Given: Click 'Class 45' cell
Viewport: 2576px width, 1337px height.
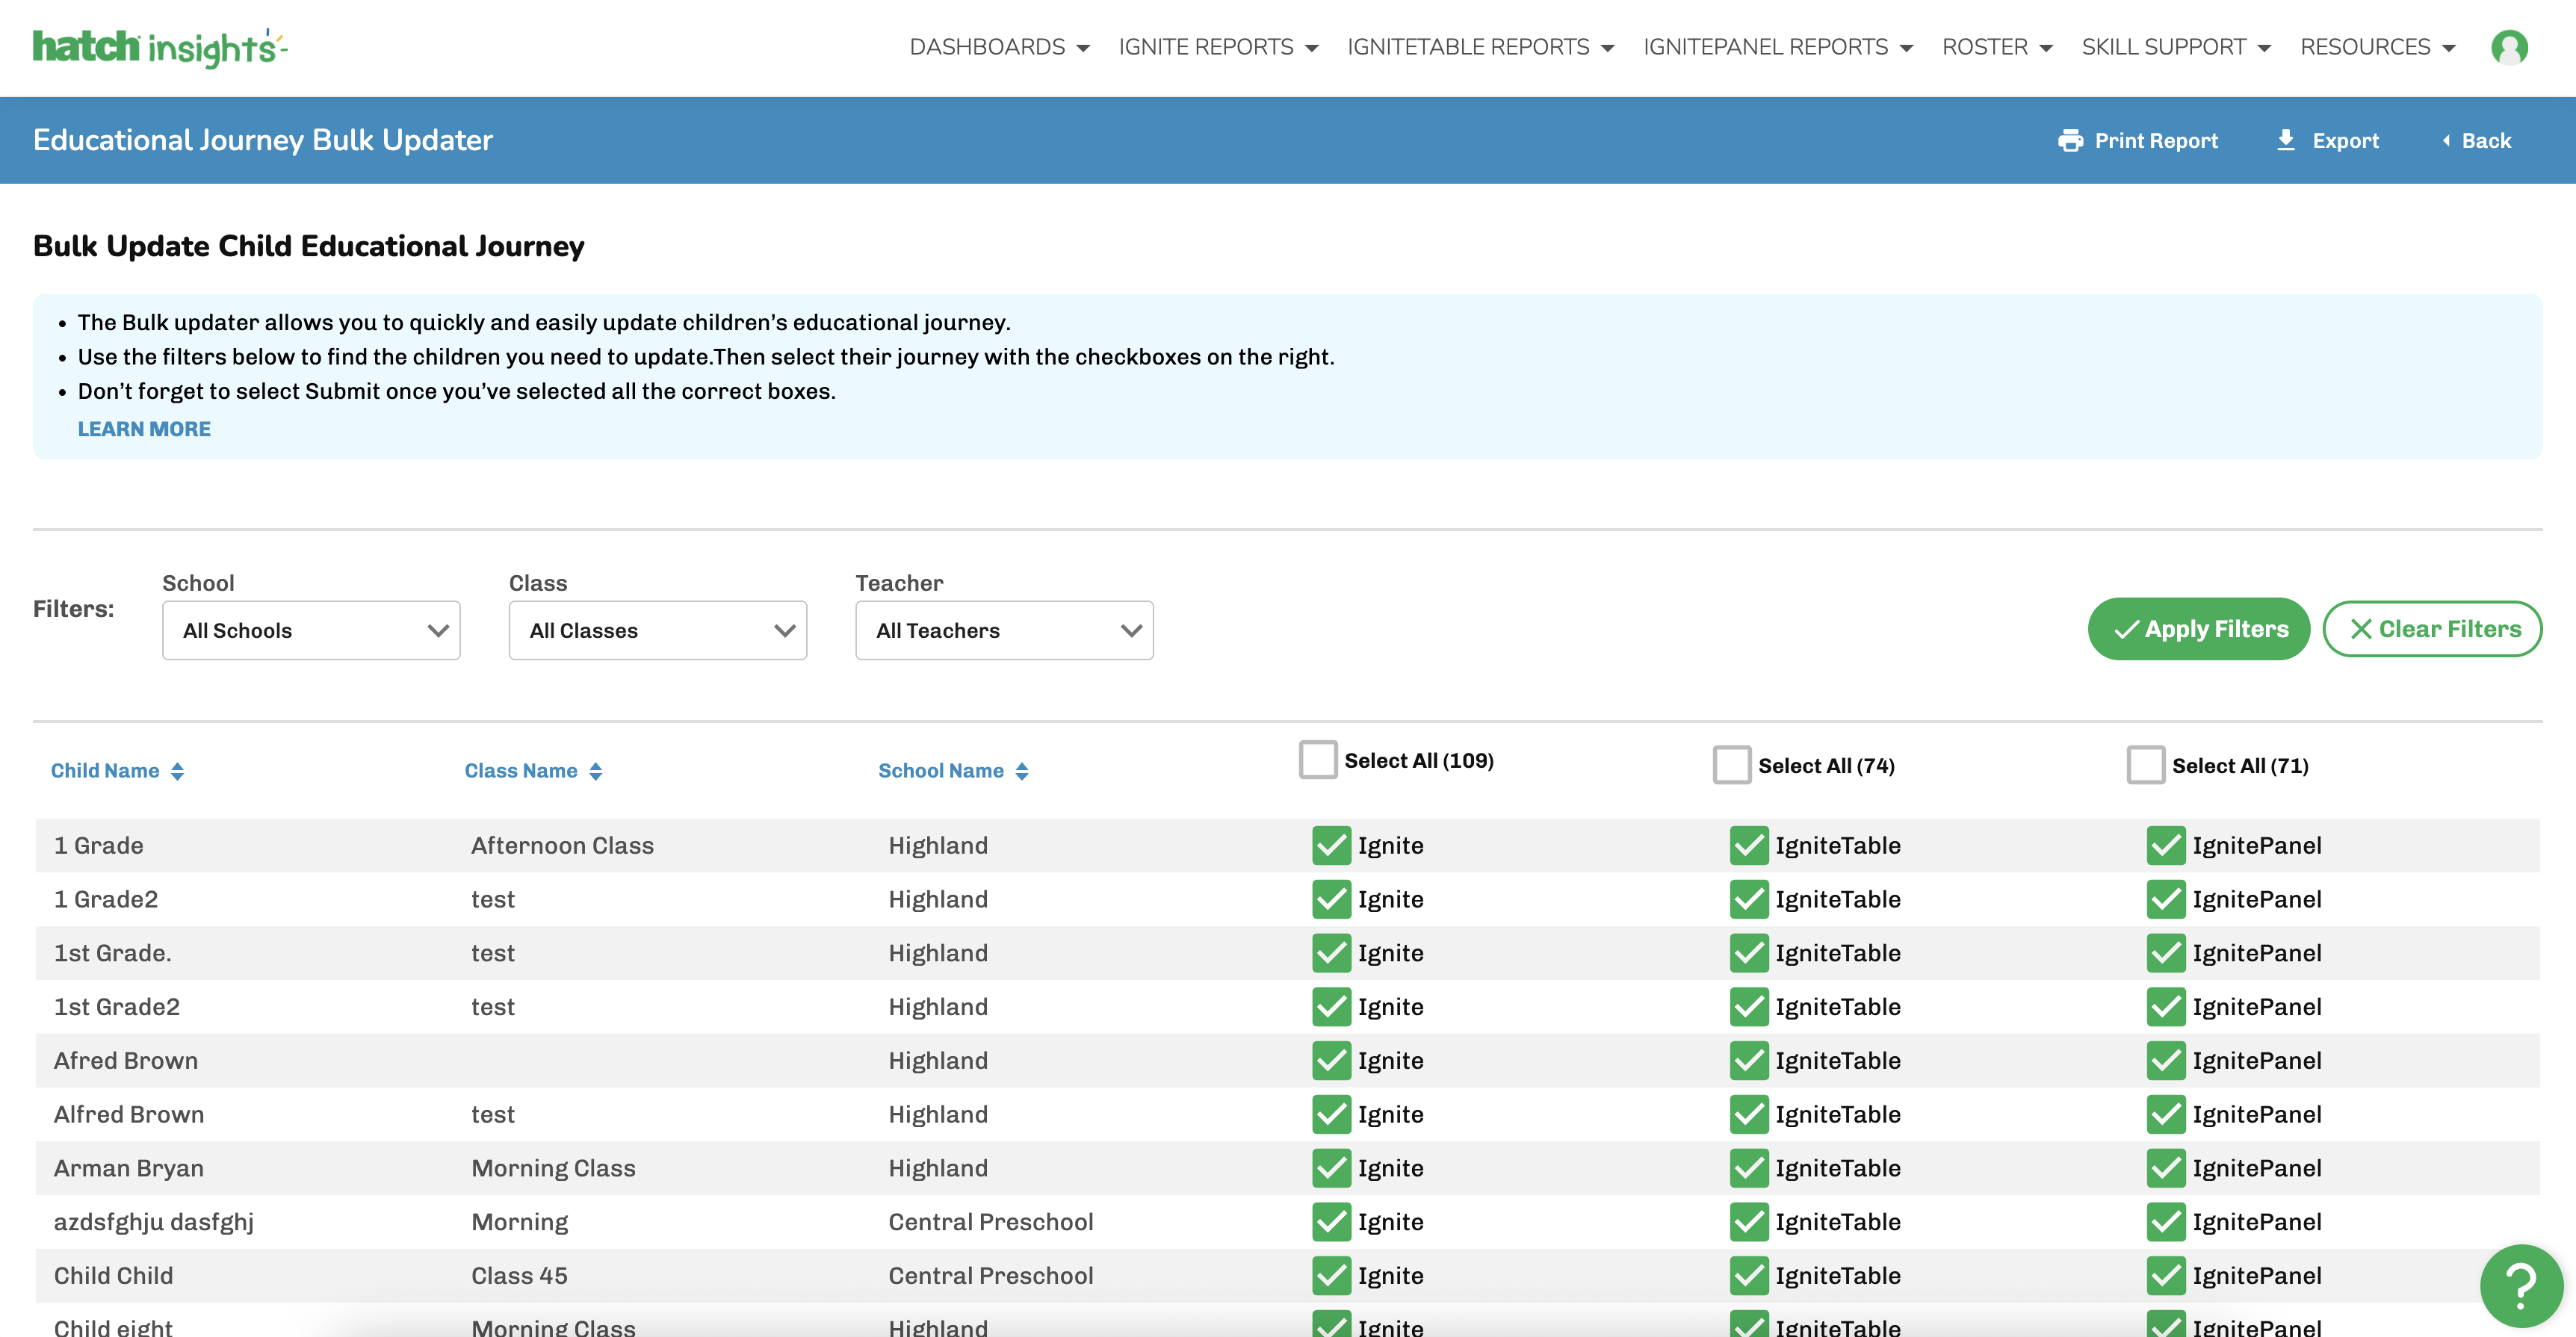Looking at the screenshot, I should coord(519,1276).
